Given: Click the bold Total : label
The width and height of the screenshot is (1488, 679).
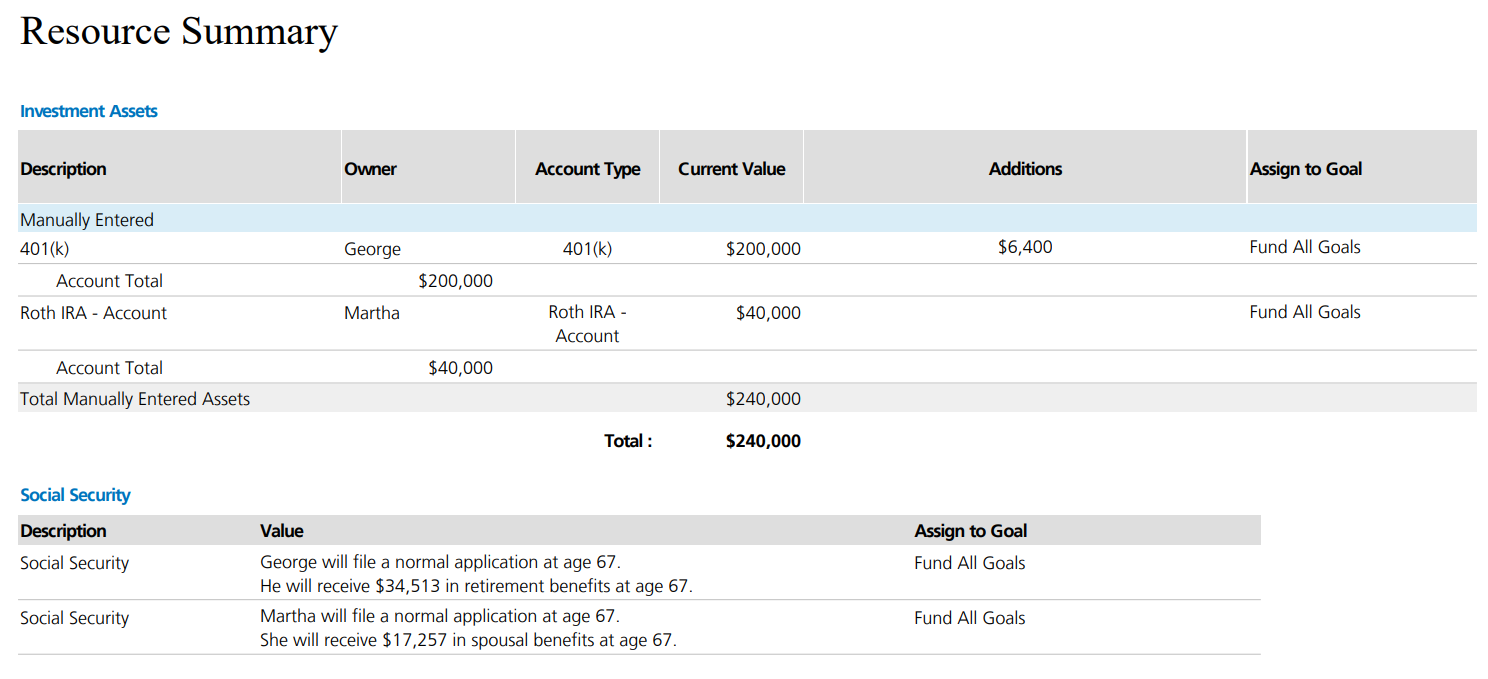Looking at the screenshot, I should (628, 441).
